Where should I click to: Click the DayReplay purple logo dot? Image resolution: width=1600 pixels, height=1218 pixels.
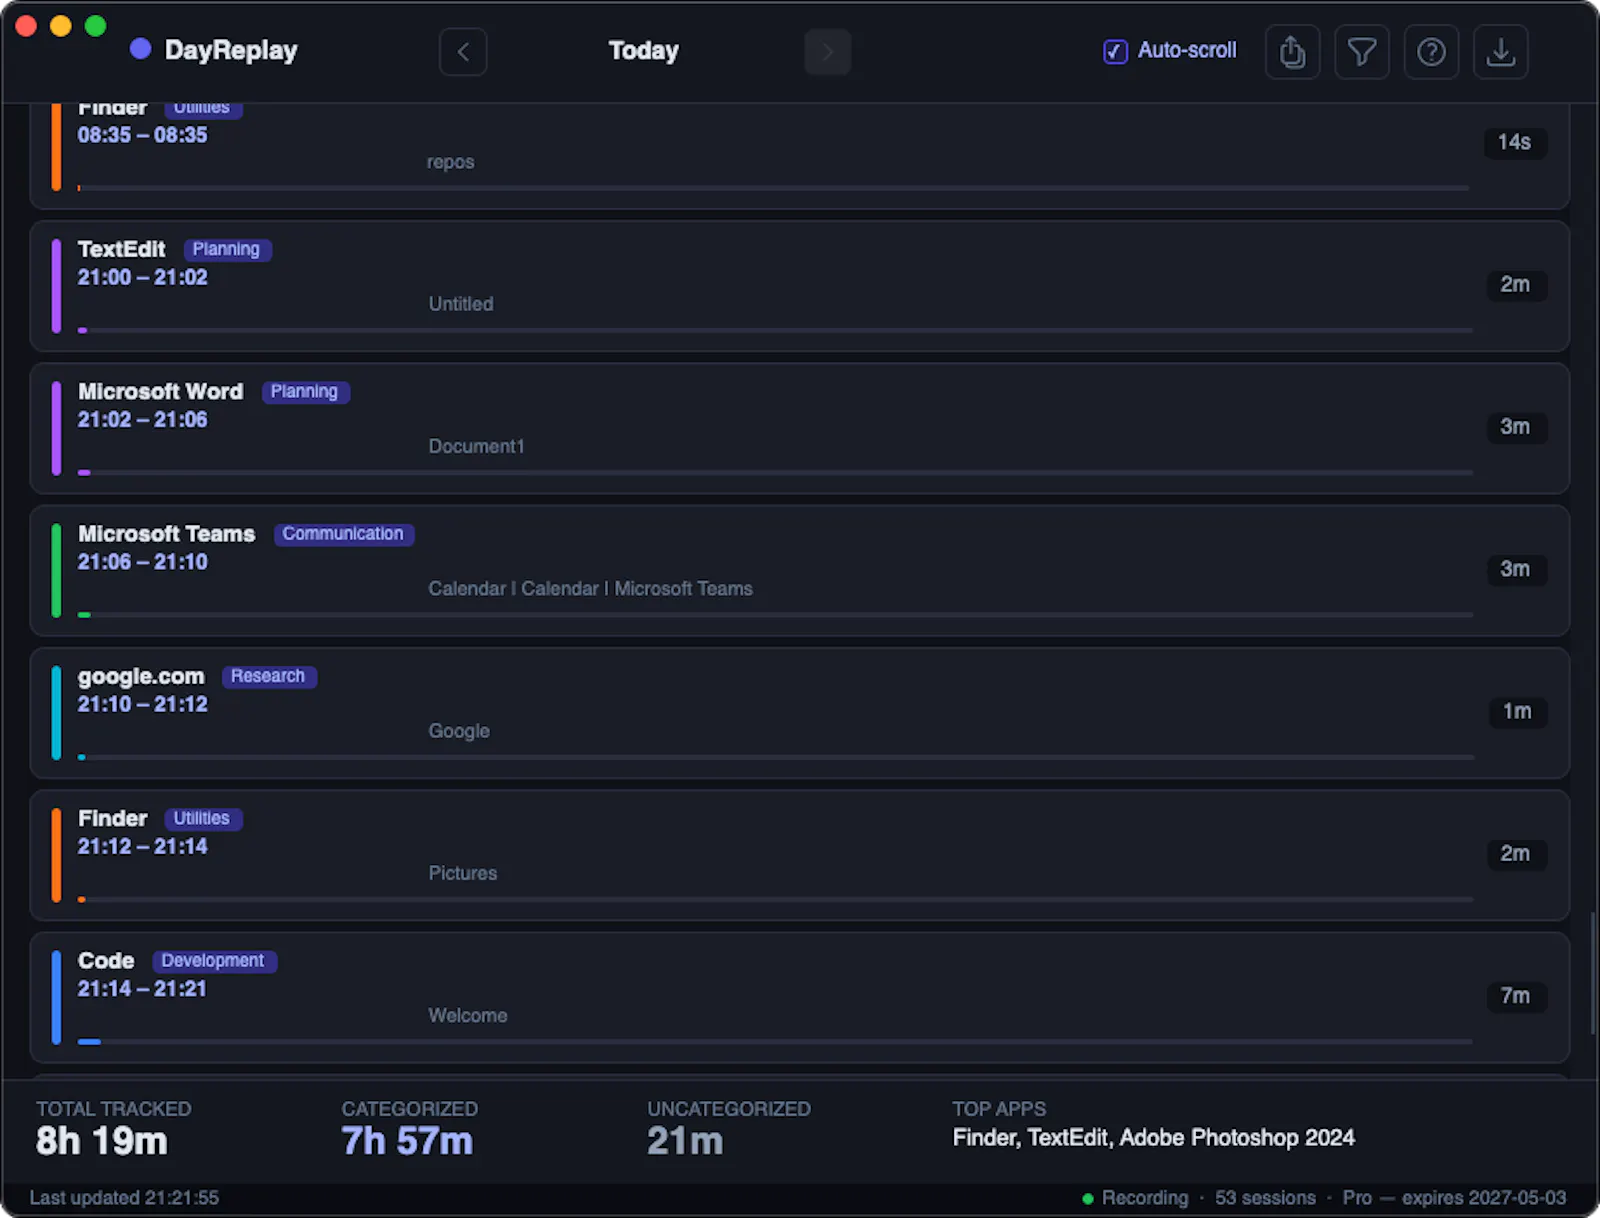coord(141,48)
